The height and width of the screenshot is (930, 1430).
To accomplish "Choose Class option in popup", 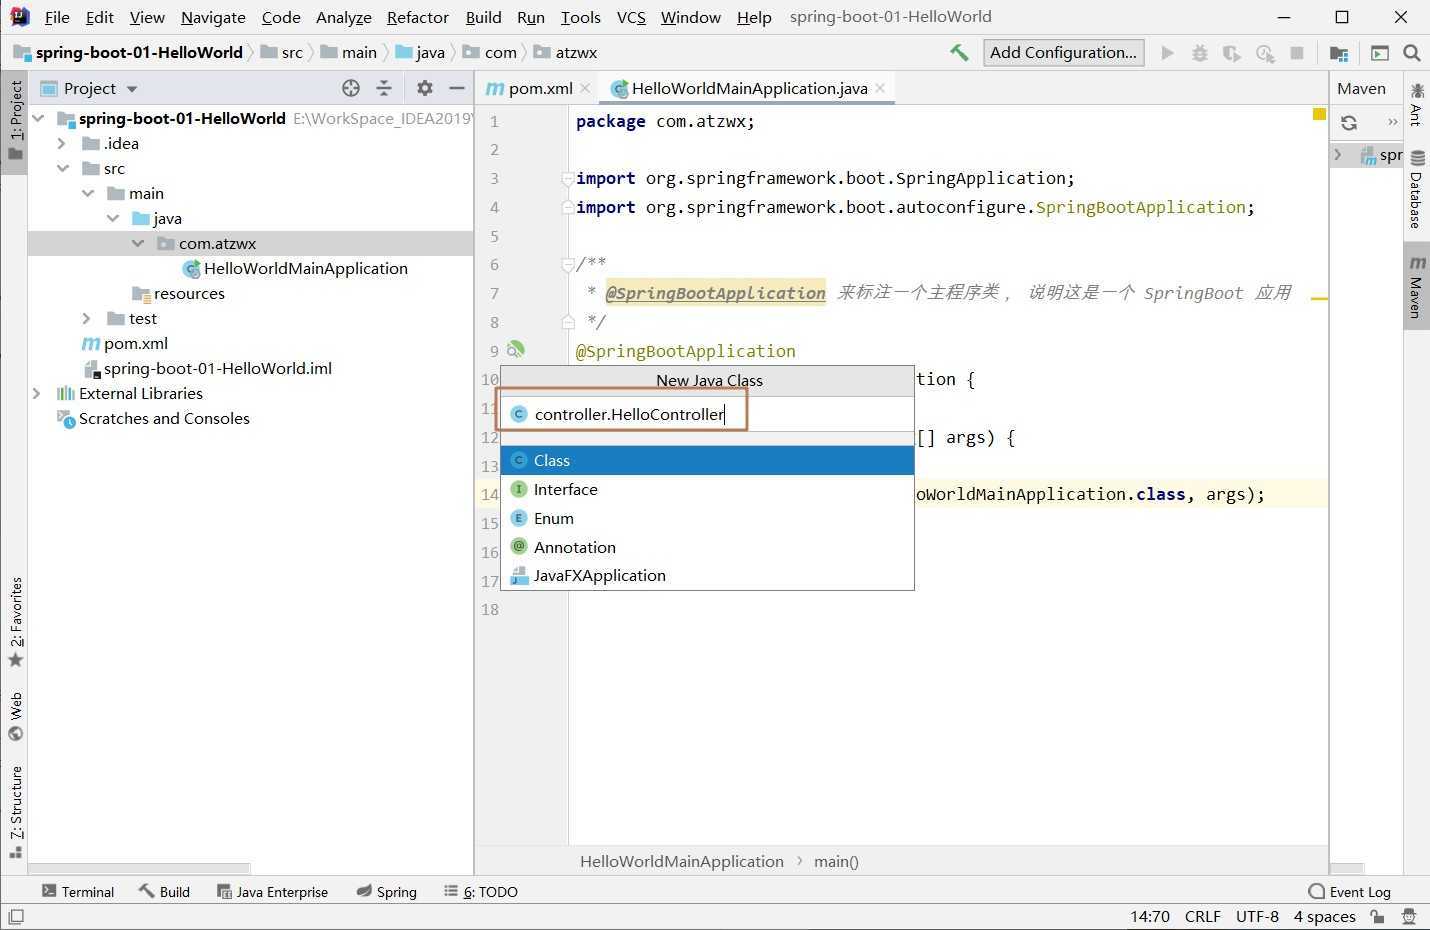I will (x=707, y=460).
